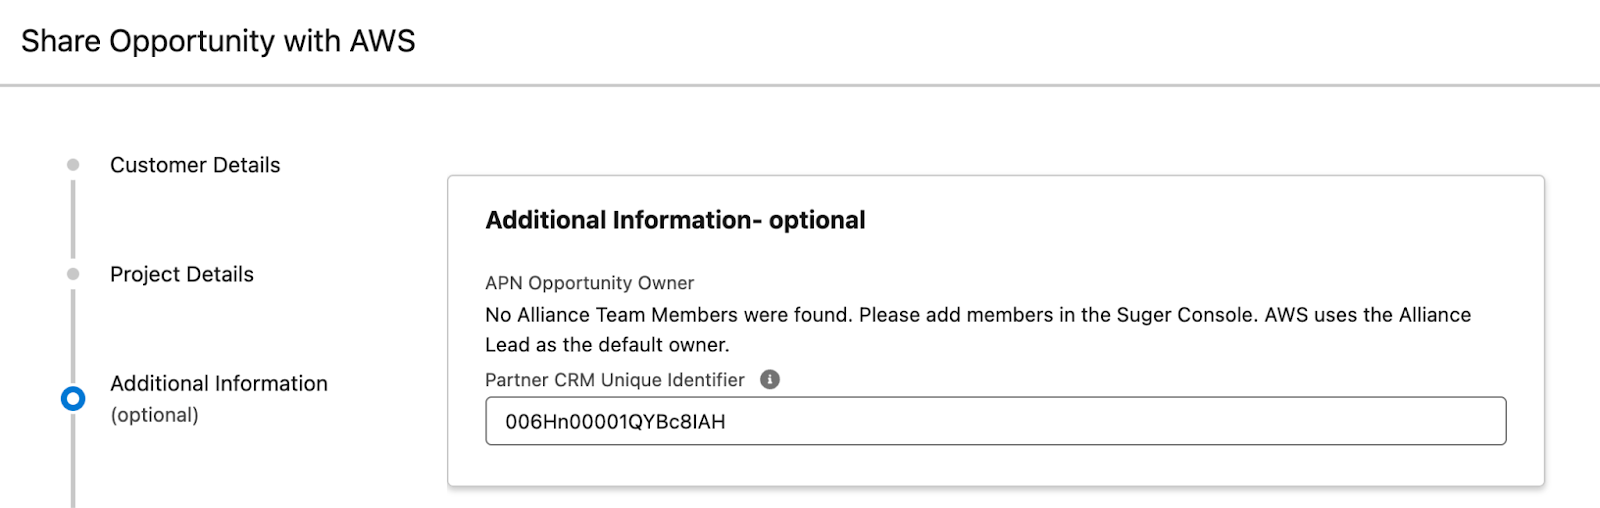Select the active Additional Information step circle
The height and width of the screenshot is (508, 1600).
[x=73, y=399]
